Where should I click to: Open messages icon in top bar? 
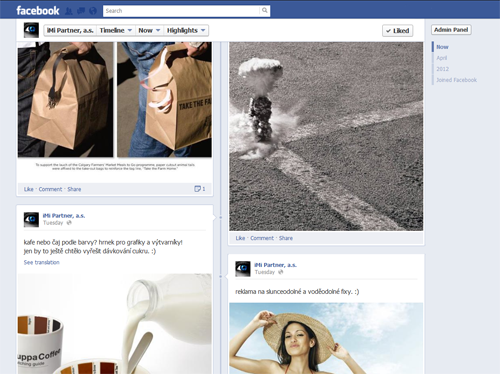click(x=81, y=11)
